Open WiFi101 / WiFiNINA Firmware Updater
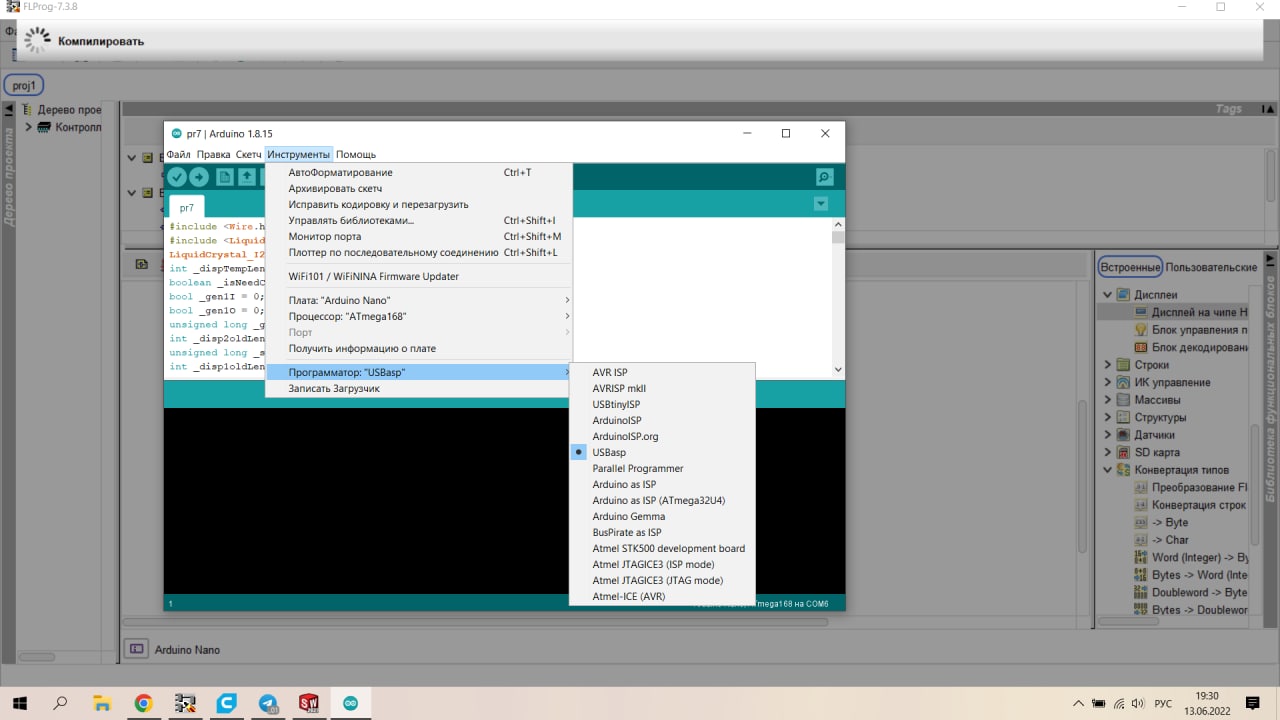1280x720 pixels. tap(419, 276)
